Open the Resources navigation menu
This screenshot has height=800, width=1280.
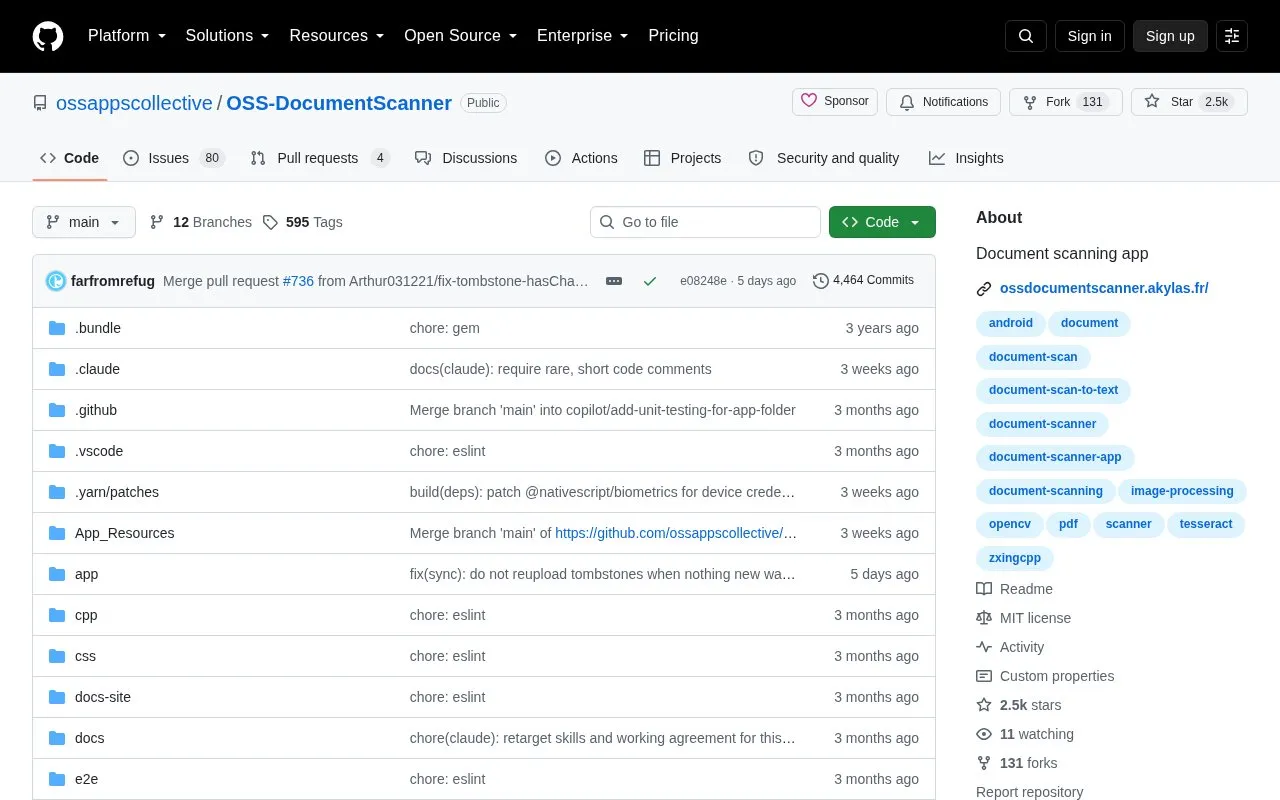click(x=337, y=36)
